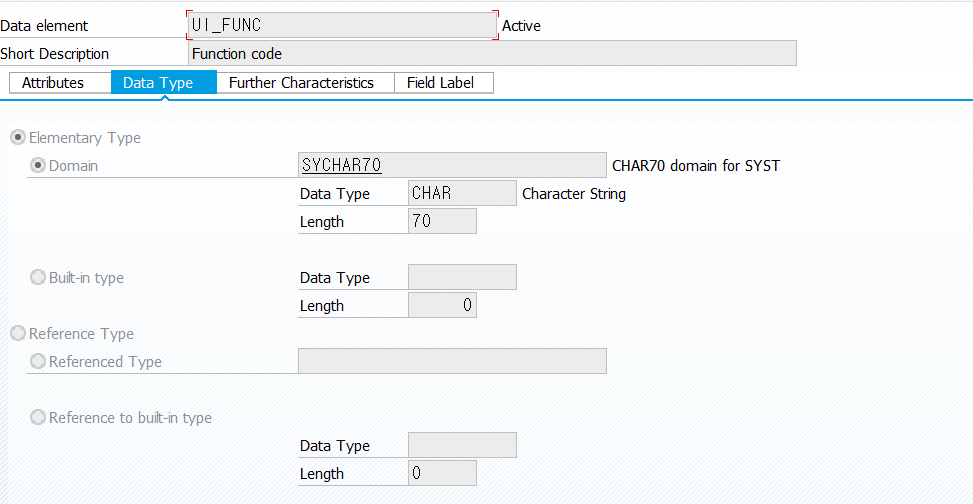Click the Built-in type Data Type field
Image resolution: width=973 pixels, height=504 pixels.
coord(462,278)
